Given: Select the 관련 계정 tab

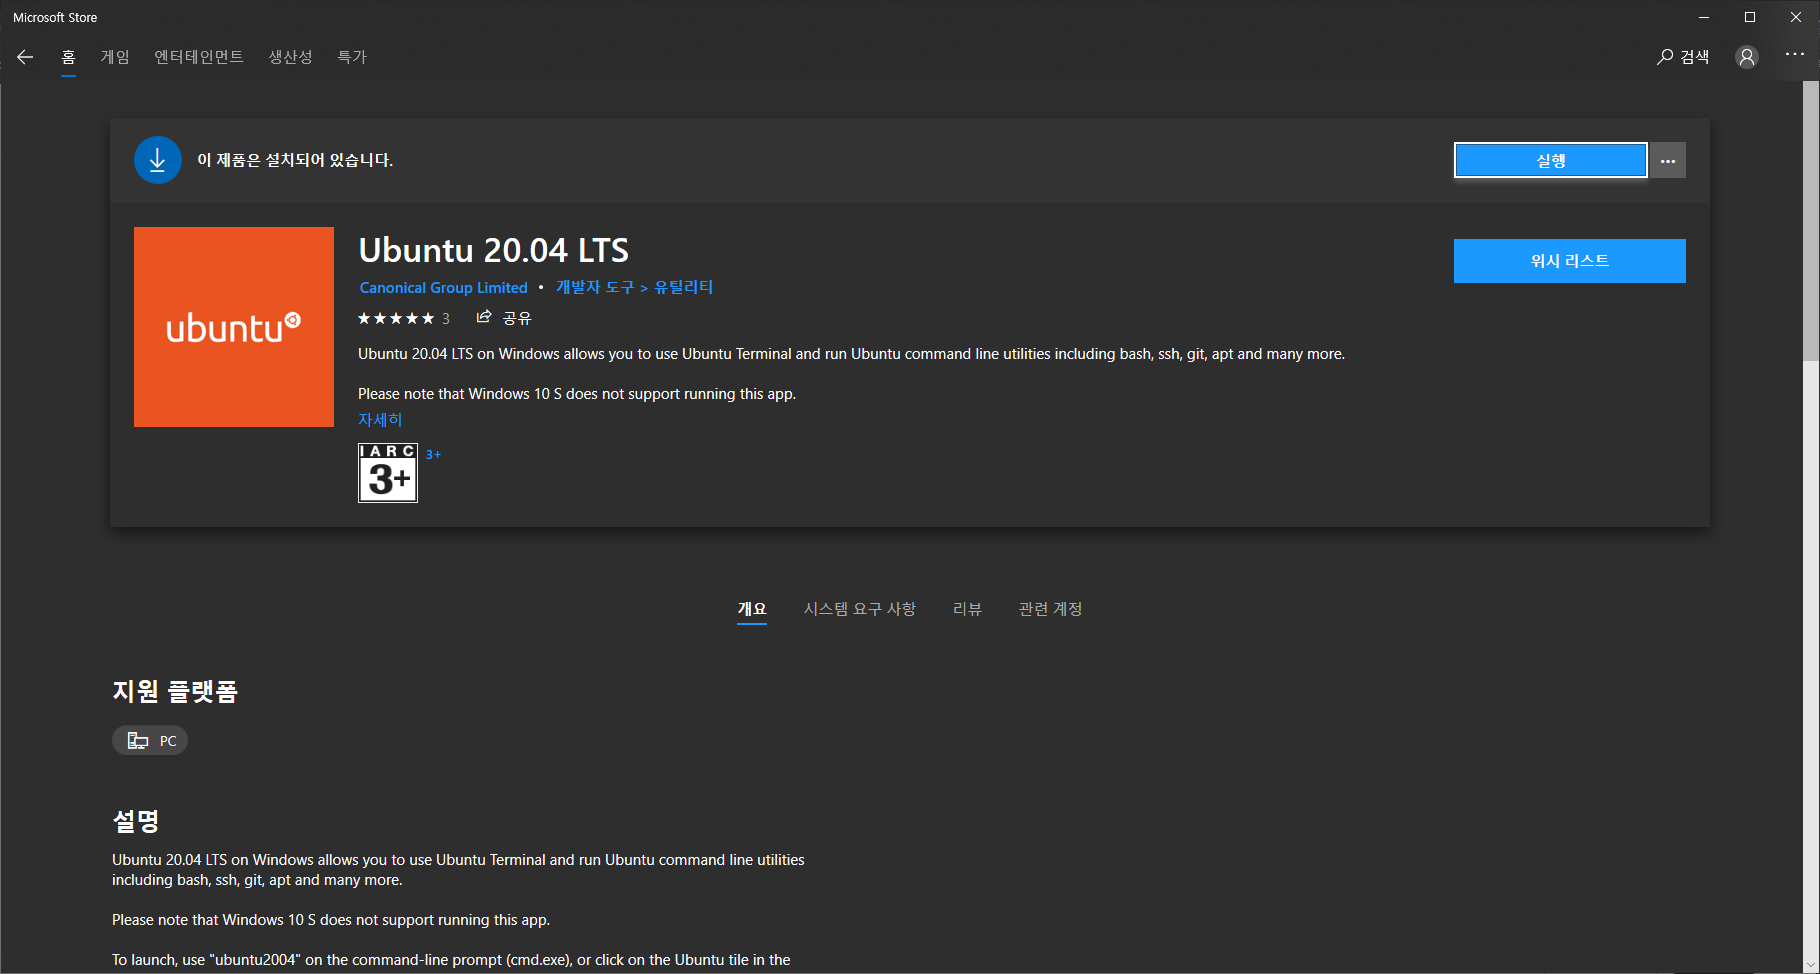Looking at the screenshot, I should pyautogui.click(x=1050, y=609).
